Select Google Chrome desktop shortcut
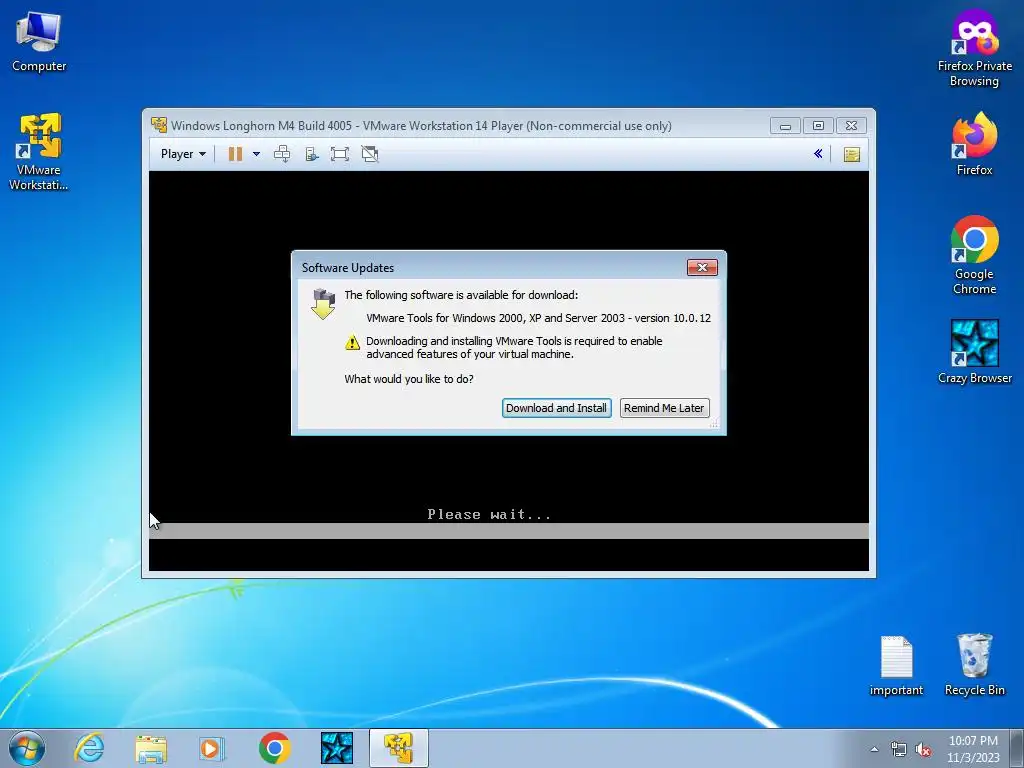The height and width of the screenshot is (768, 1024). [974, 255]
